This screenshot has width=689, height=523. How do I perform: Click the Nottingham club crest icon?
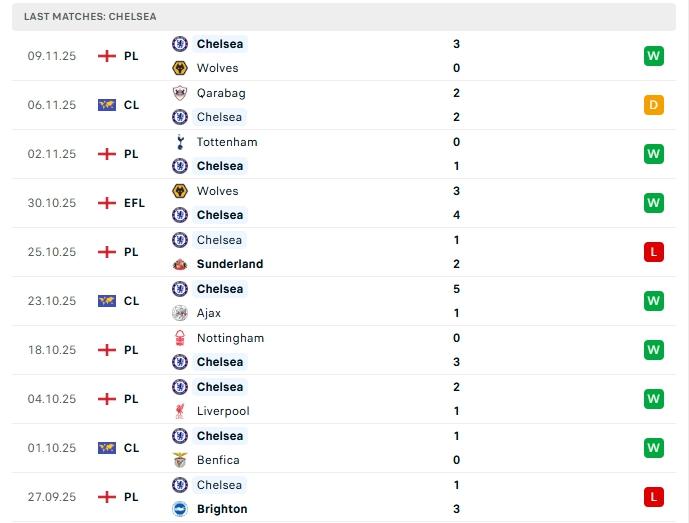click(180, 338)
